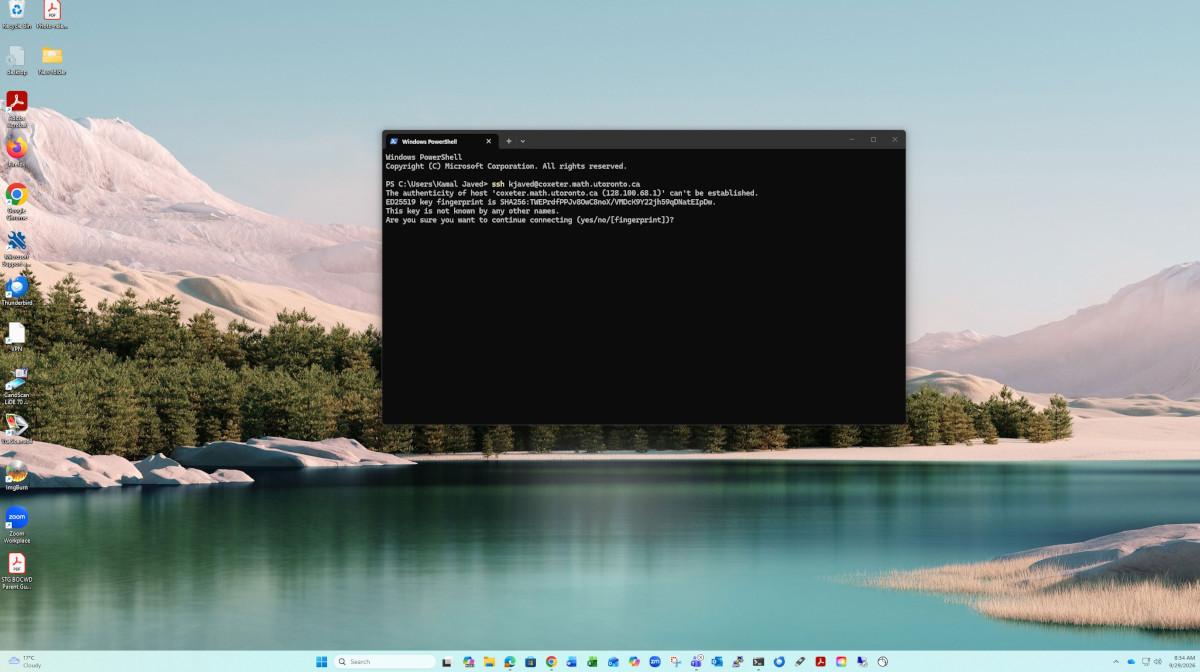Click the ED25519 key fingerprint line

coord(551,202)
